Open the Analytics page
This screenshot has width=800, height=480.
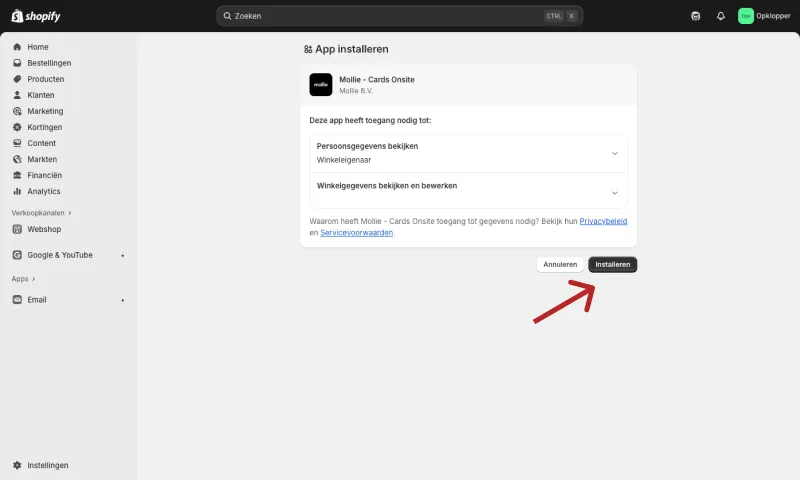tap(44, 191)
